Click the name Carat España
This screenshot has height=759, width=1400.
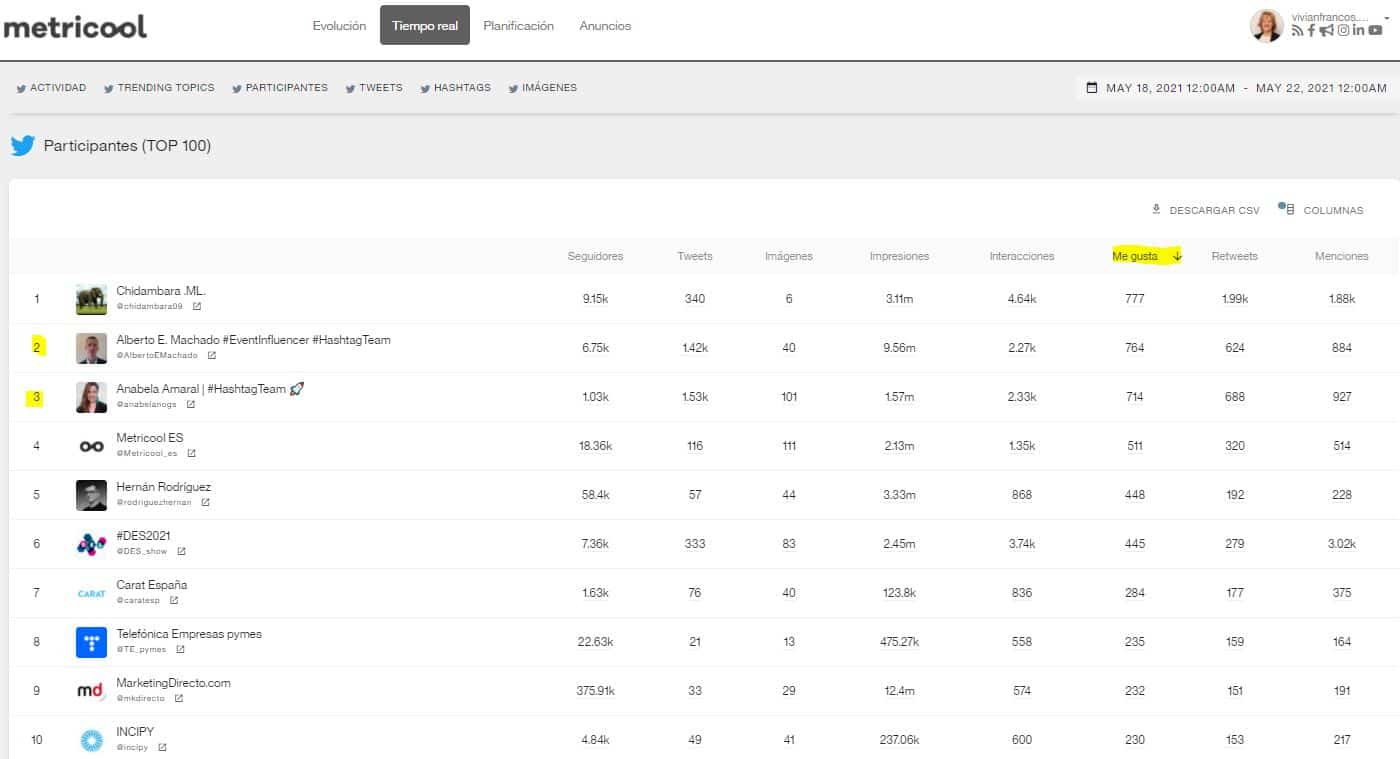(152, 585)
